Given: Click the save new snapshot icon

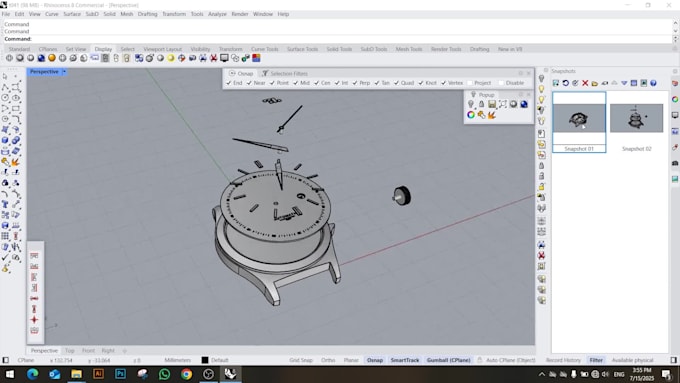Looking at the screenshot, I should [x=556, y=83].
